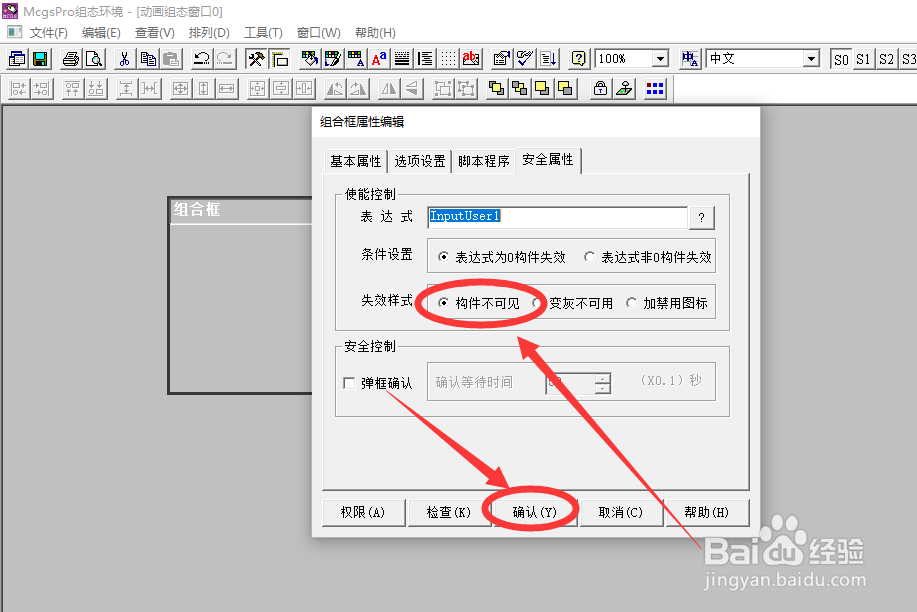The height and width of the screenshot is (612, 917).
Task: Switch to the 脚本程序 tab
Action: point(484,161)
